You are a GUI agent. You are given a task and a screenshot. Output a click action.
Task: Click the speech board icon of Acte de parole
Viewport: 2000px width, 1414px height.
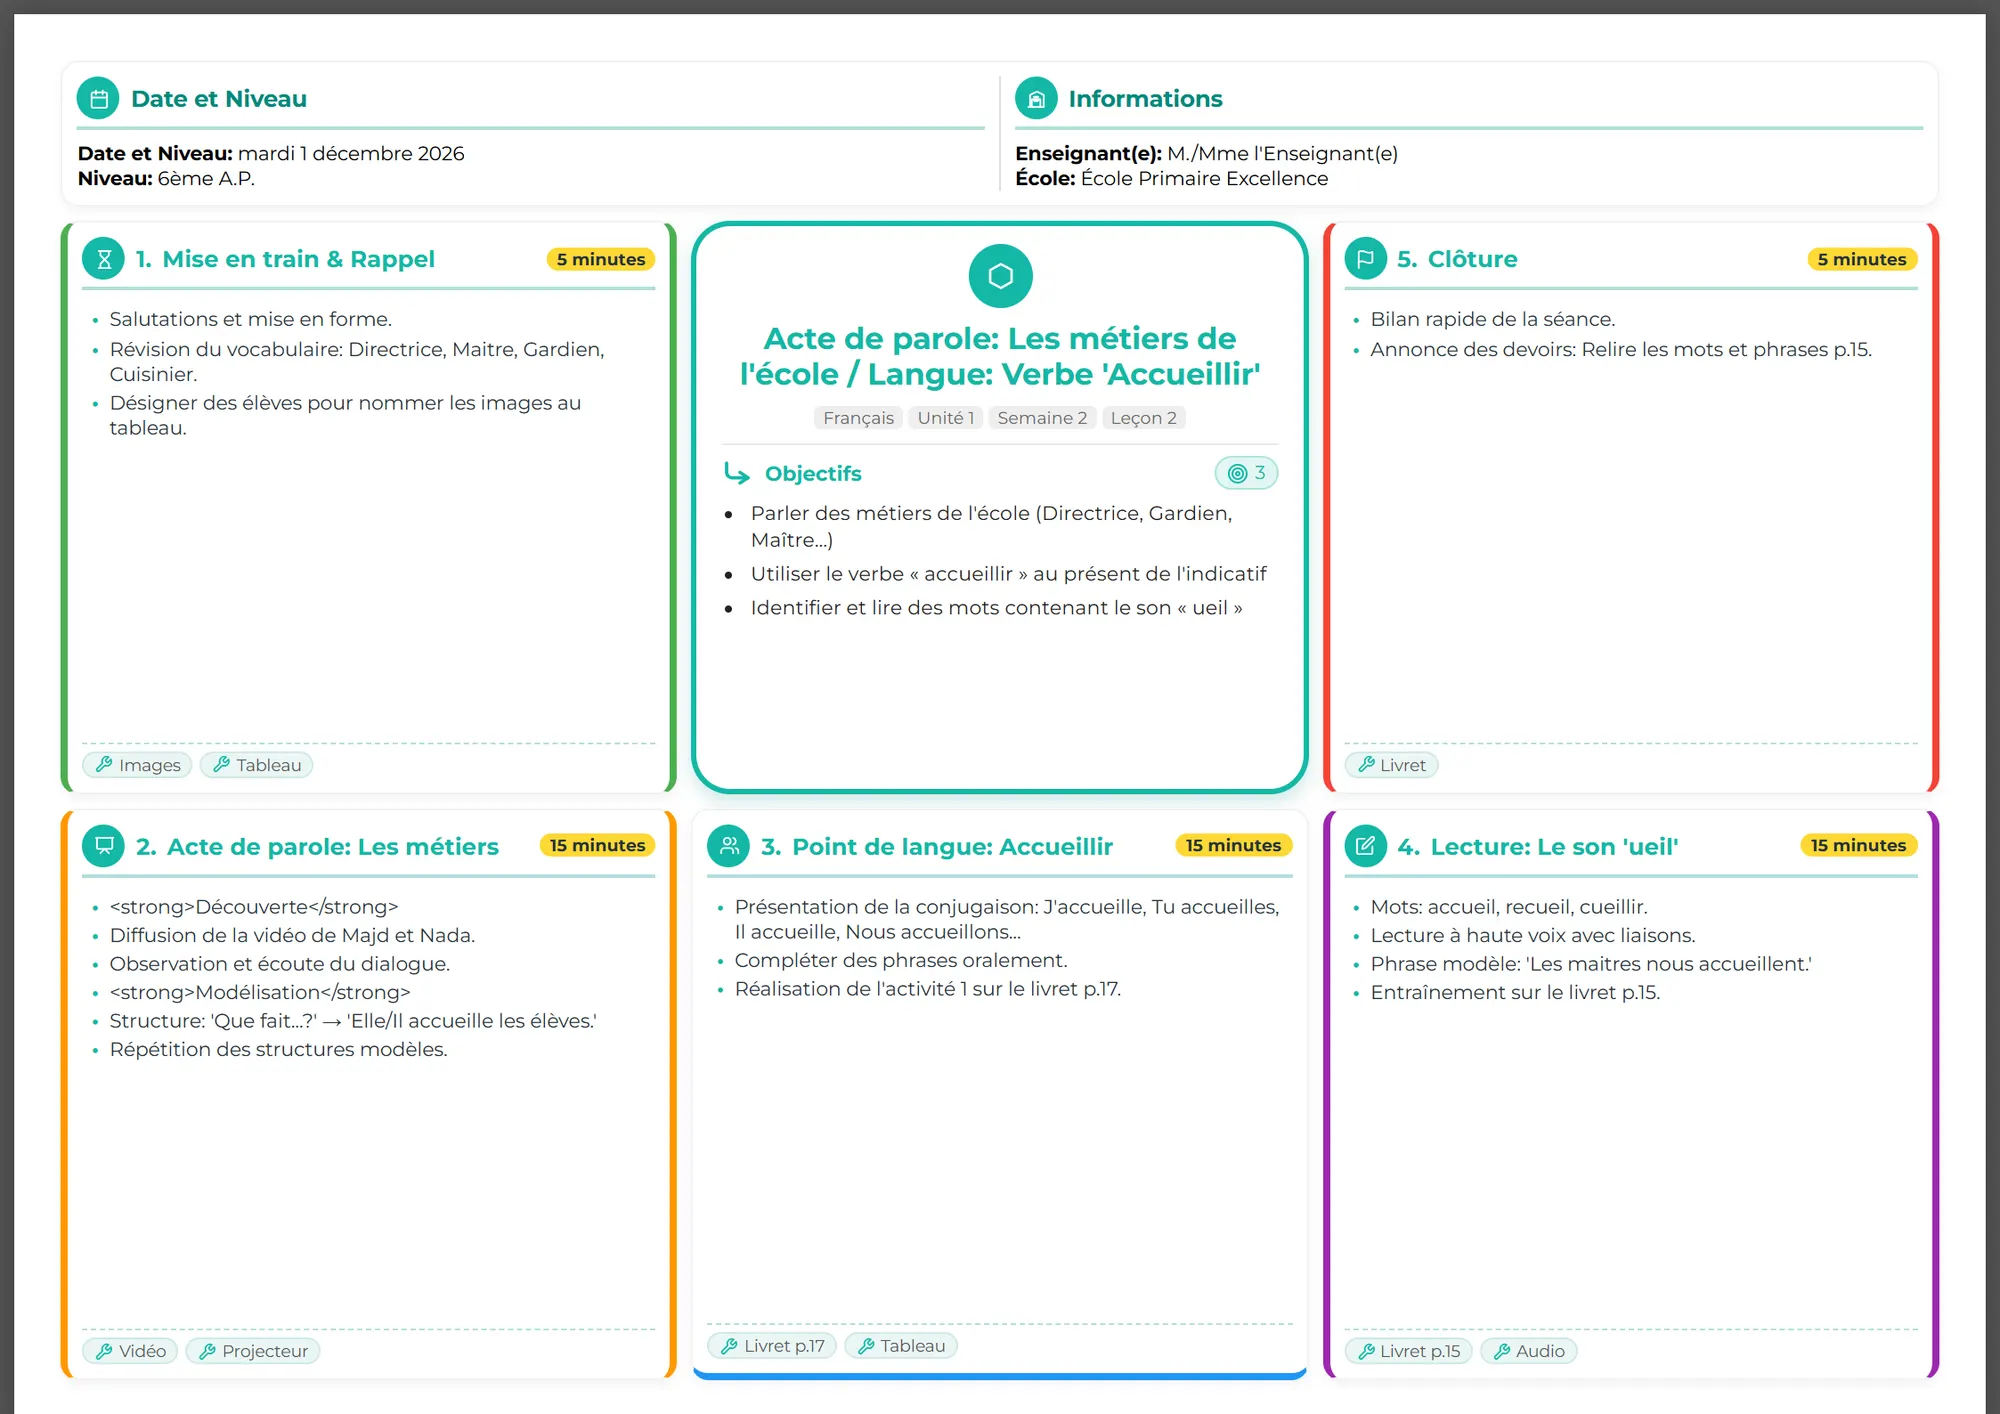[103, 846]
